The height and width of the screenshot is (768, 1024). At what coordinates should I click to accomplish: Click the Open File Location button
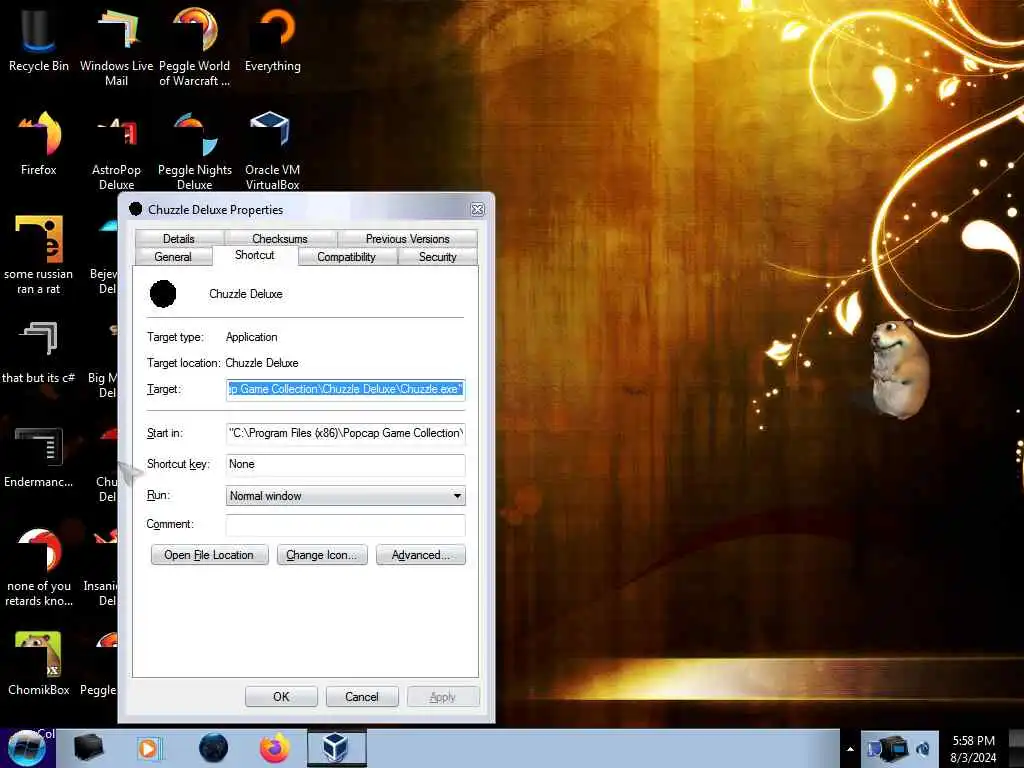210,555
